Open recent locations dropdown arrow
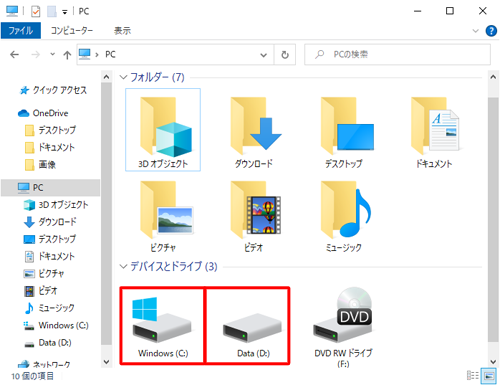This screenshot has width=500, height=385. [x=52, y=54]
